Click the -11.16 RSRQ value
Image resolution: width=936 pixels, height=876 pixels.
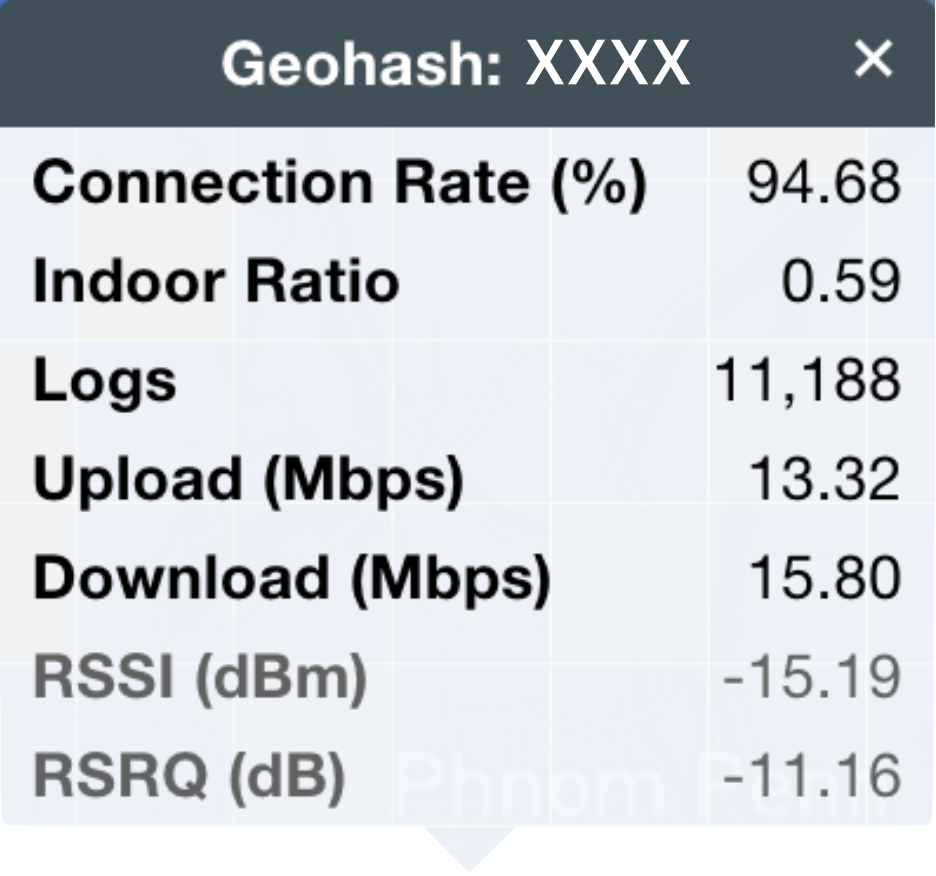click(x=811, y=776)
